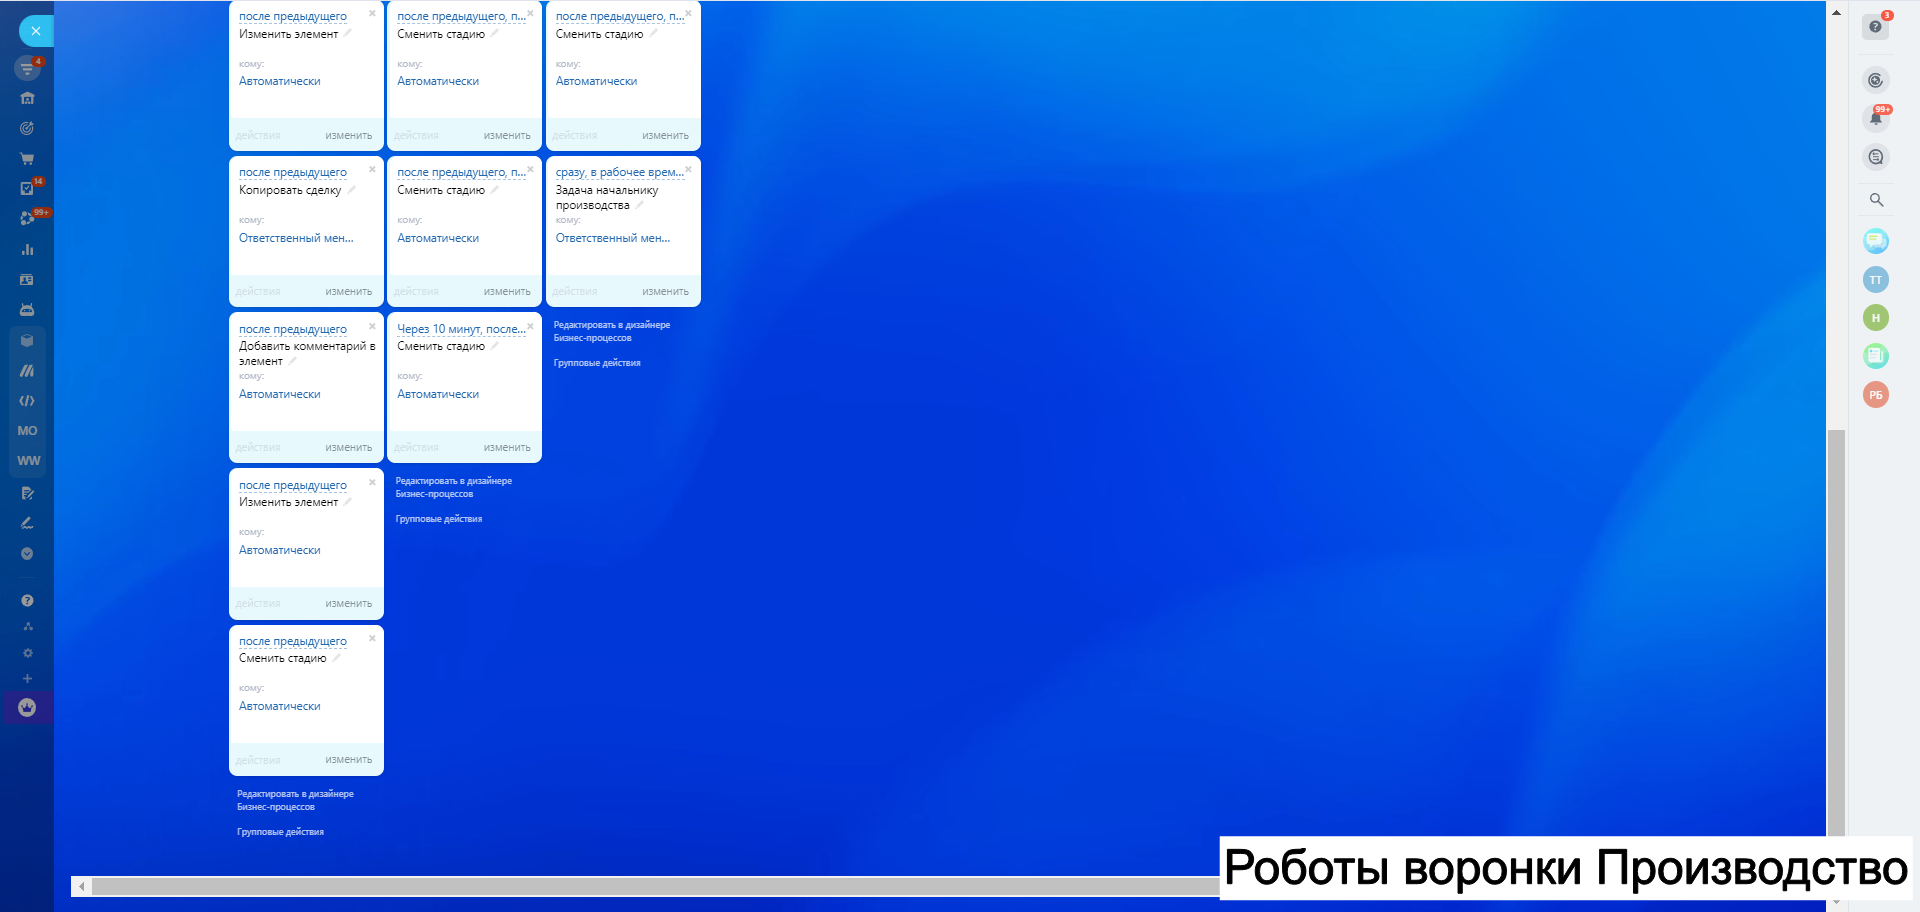Open Ответственный мен... link on Копировать сделку robot
Viewport: 1920px width, 912px height.
tap(296, 238)
